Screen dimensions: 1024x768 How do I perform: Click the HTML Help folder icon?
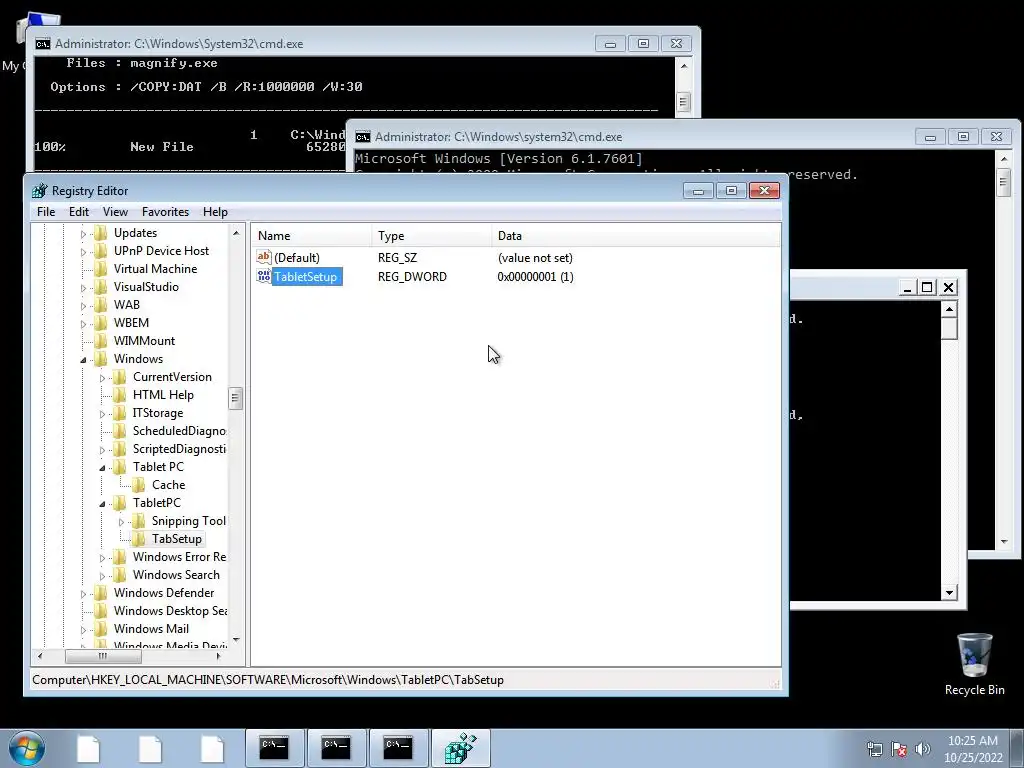(x=120, y=394)
